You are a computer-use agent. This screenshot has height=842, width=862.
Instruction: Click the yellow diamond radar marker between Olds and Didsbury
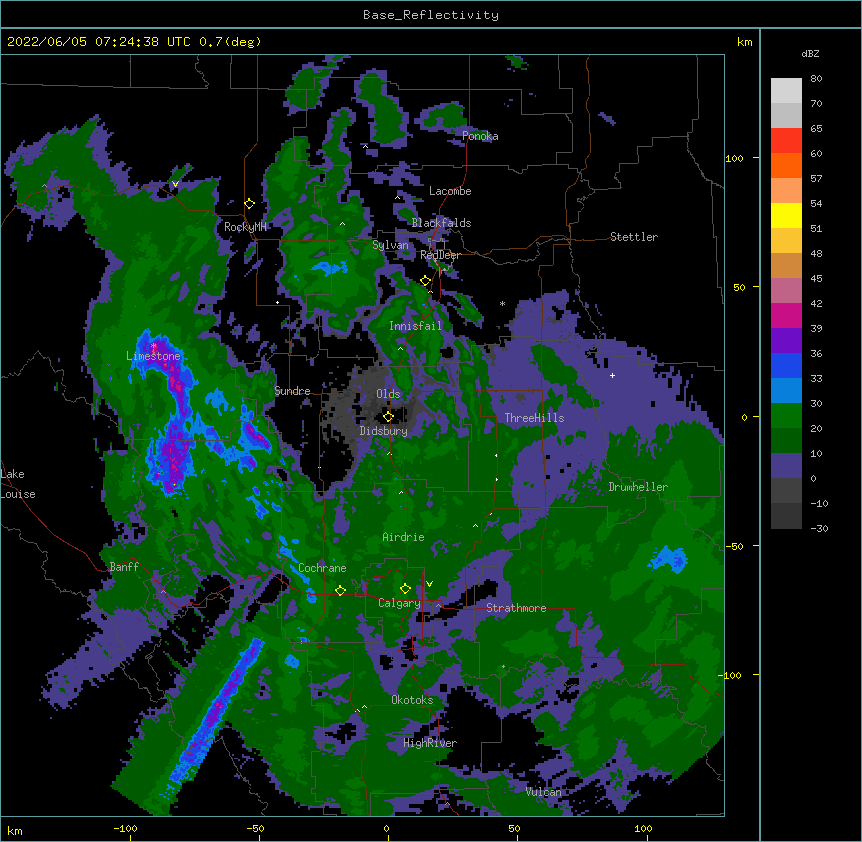[388, 417]
